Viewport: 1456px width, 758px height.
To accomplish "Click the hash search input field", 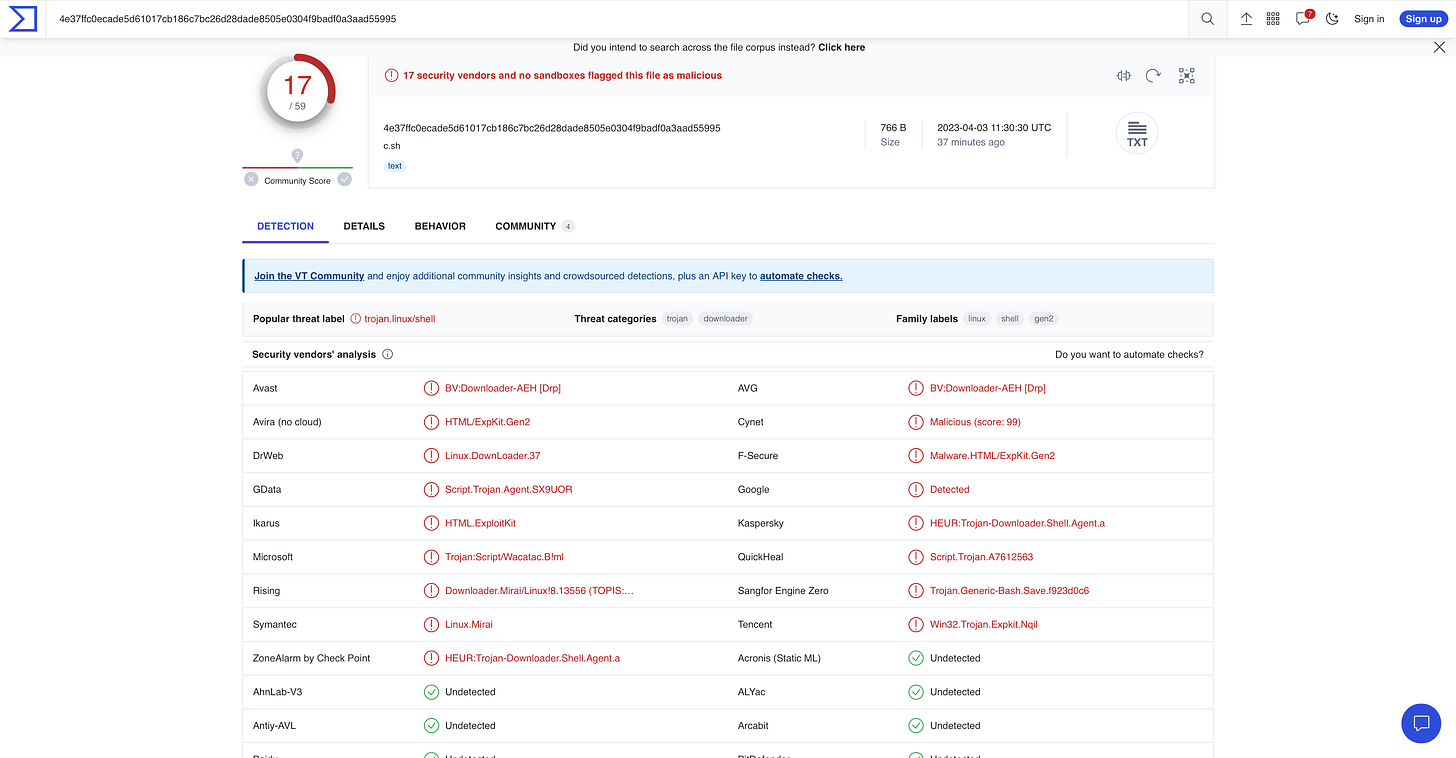I will (x=618, y=19).
